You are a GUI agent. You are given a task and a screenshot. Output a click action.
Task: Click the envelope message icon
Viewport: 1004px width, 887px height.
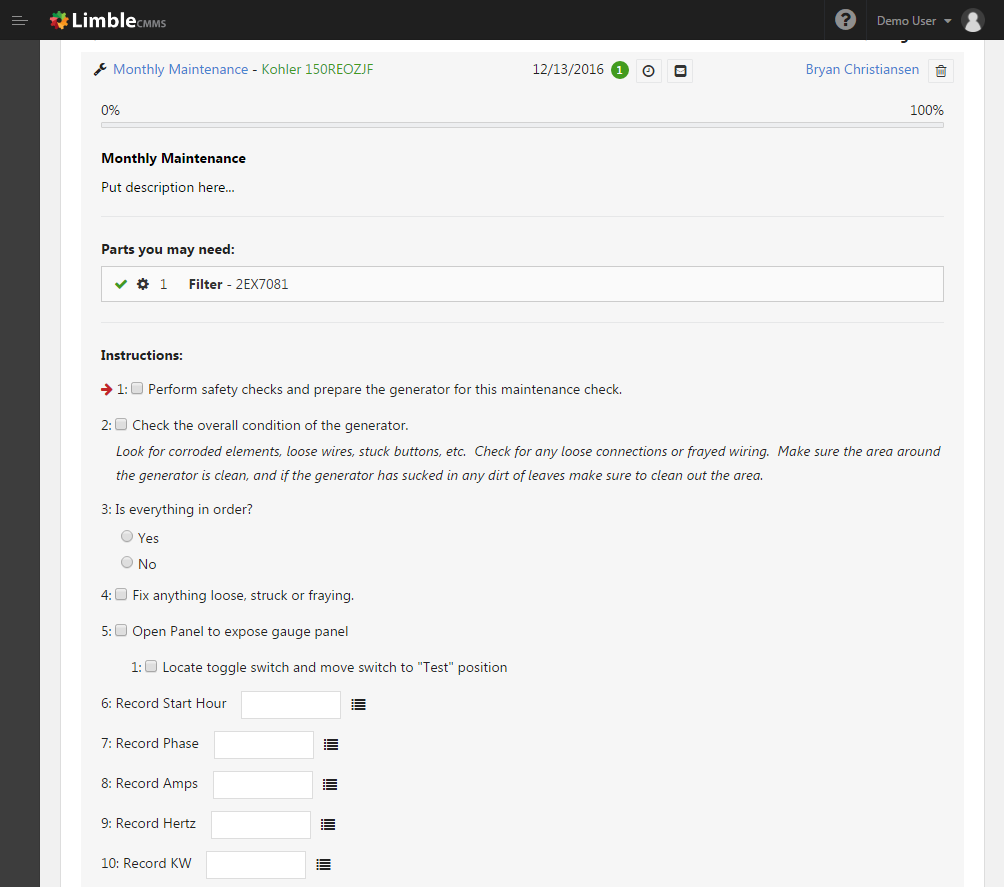click(680, 71)
